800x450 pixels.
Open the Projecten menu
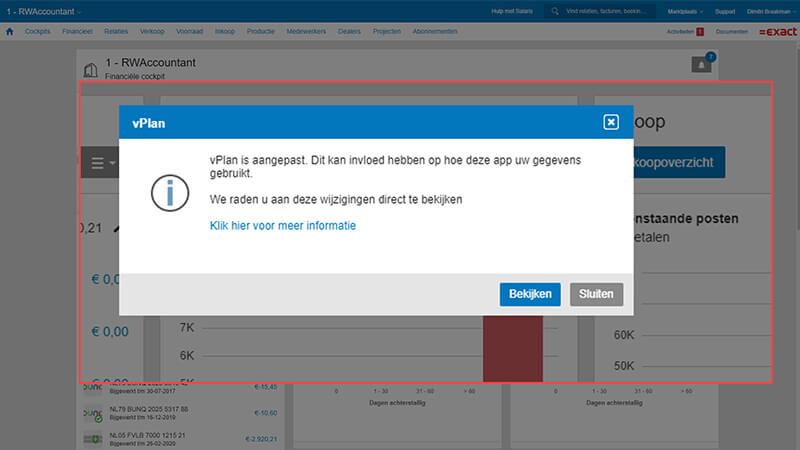pyautogui.click(x=387, y=32)
